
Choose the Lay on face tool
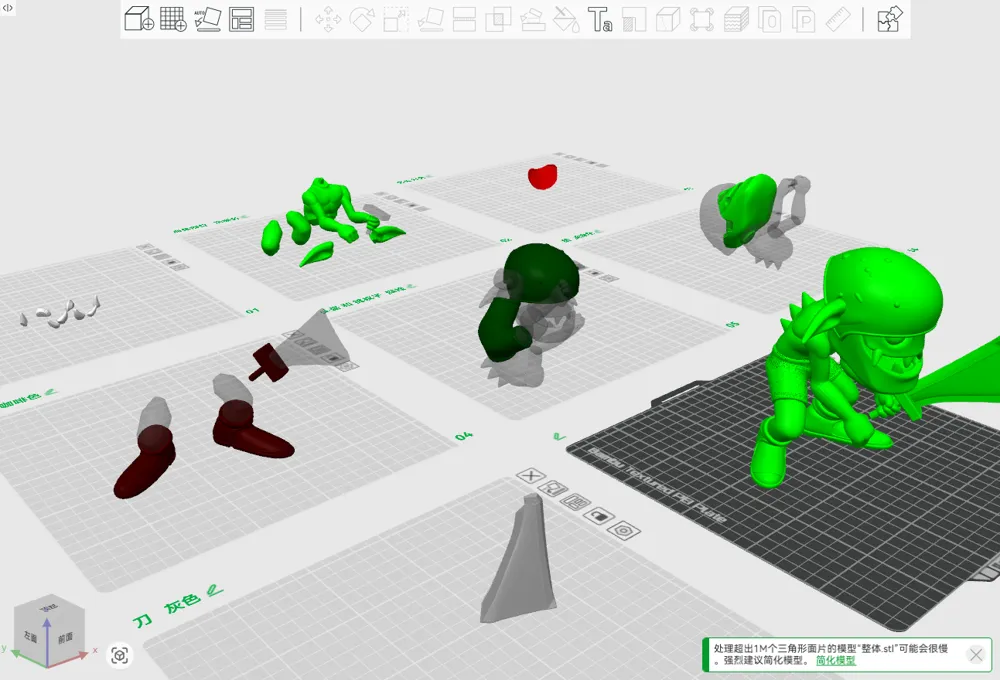[430, 19]
